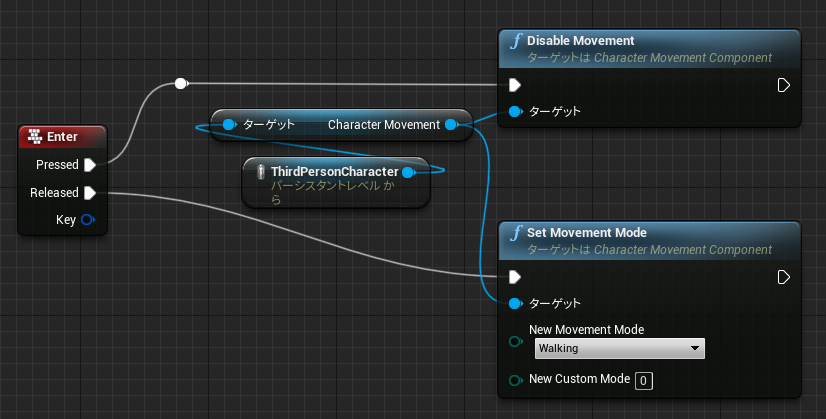Click ThirdPersonCharacter output pin
The height and width of the screenshot is (419, 826).
coord(408,172)
